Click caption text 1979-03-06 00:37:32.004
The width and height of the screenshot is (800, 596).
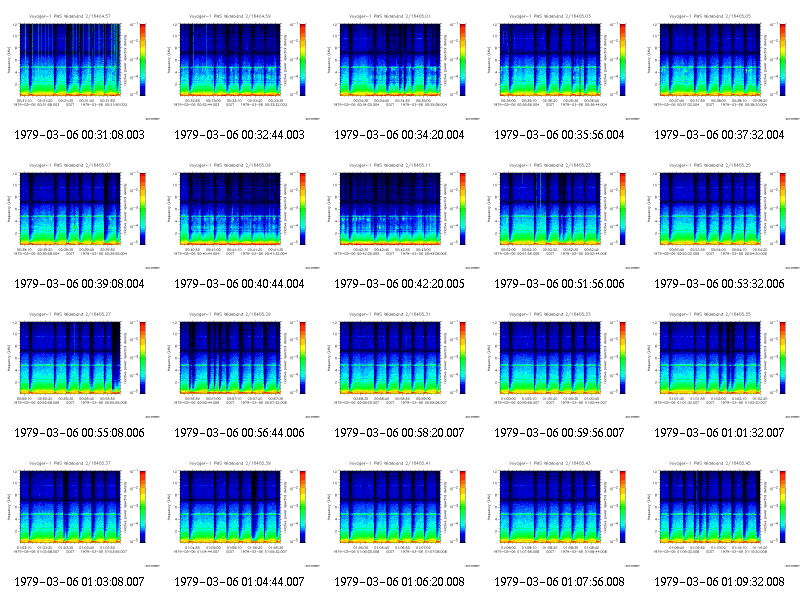[719, 135]
